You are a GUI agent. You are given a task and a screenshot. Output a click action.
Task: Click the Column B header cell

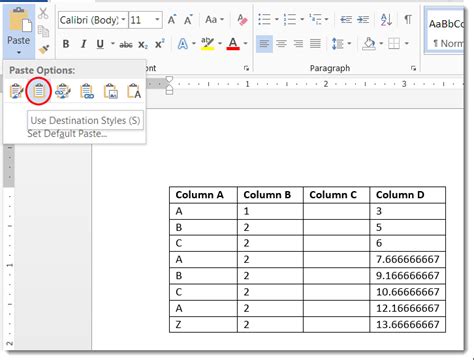(270, 195)
